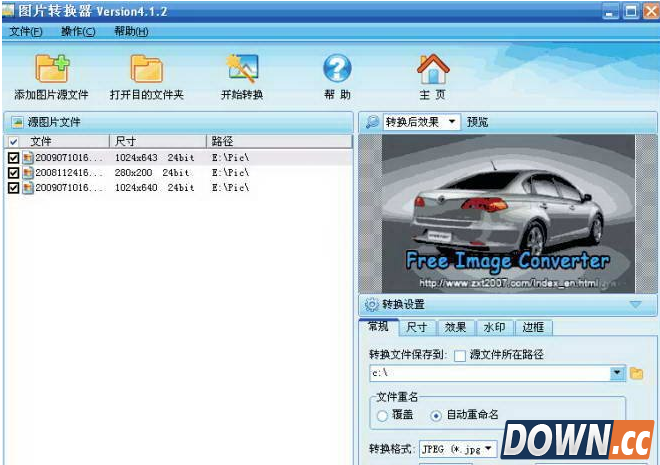660x465 pixels.
Task: Open the 帮助(H) menu
Action: pos(131,32)
